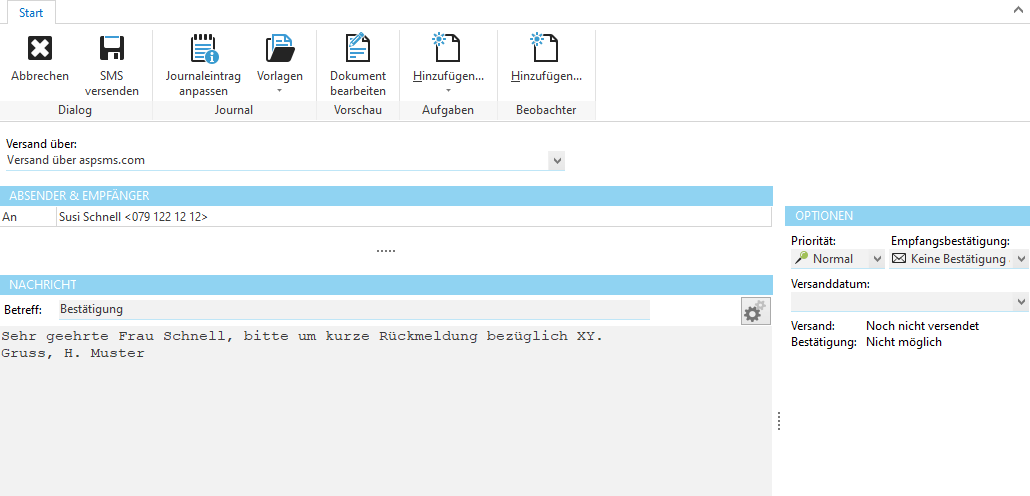
Task: Click the 'Nicht möglich' confirmation status
Action: (903, 342)
